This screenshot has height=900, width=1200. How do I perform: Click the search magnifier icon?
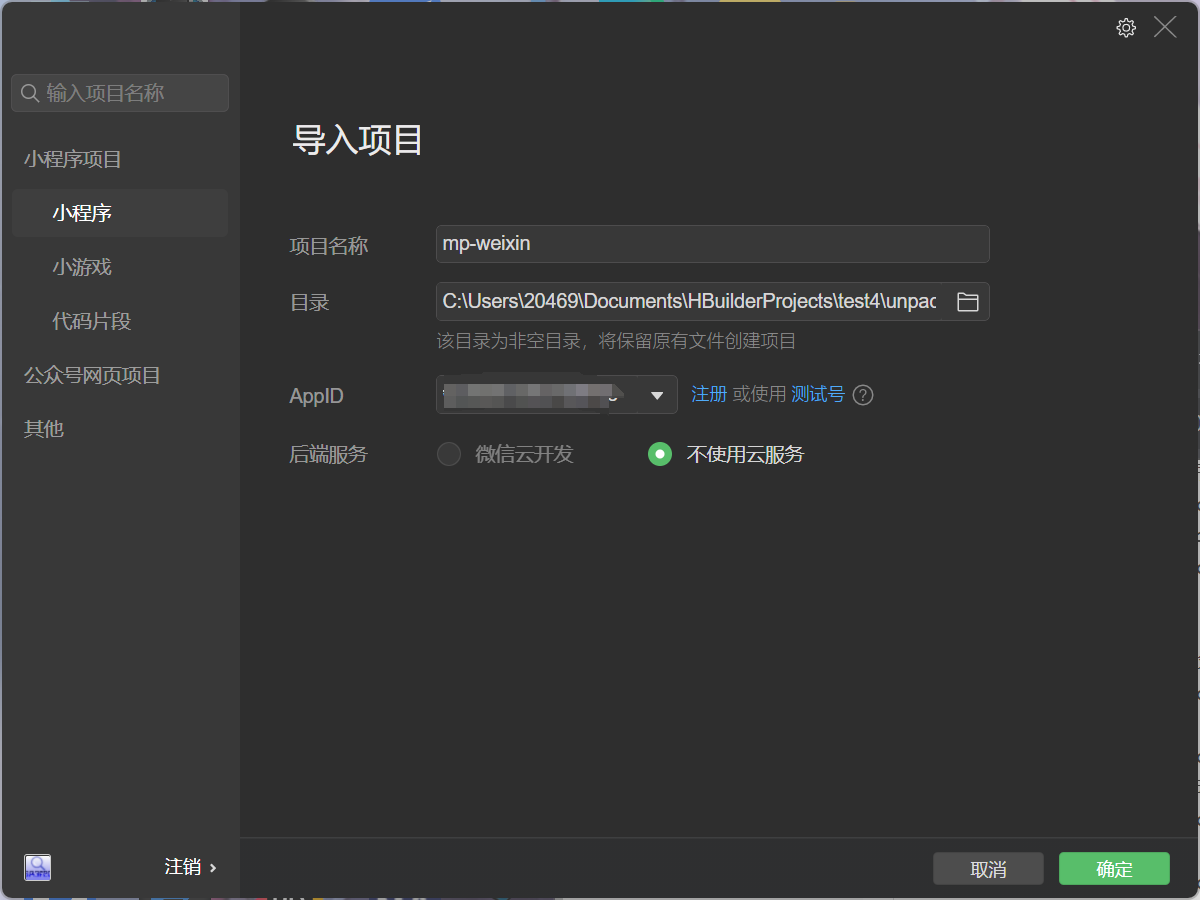tap(30, 93)
